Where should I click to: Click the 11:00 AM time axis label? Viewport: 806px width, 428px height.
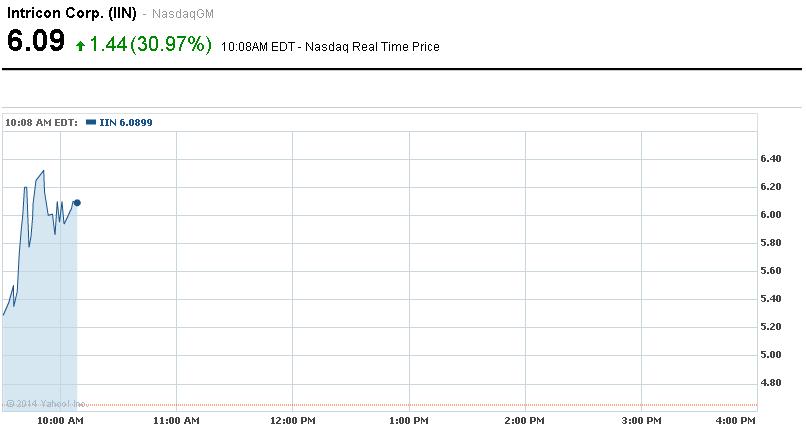pos(175,421)
